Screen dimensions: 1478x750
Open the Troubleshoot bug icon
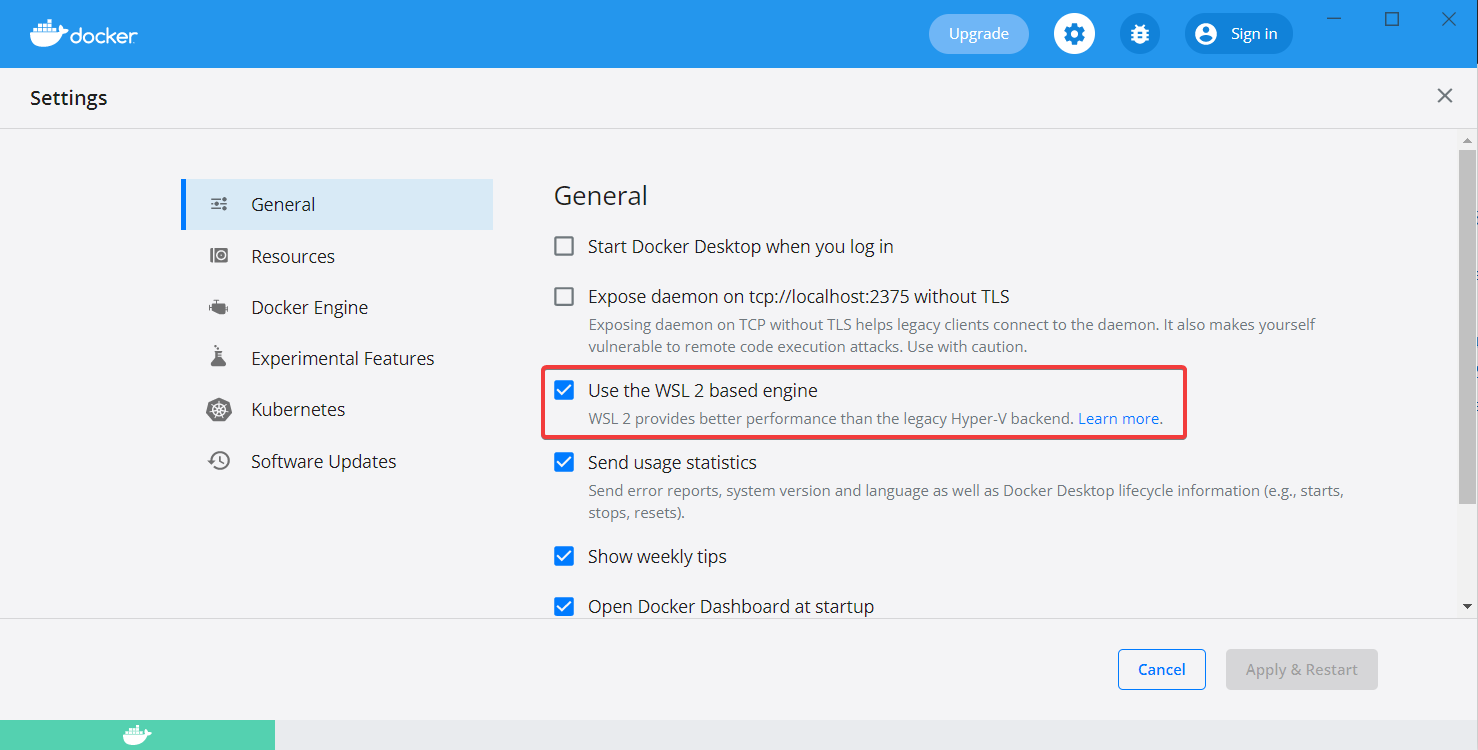click(1139, 33)
